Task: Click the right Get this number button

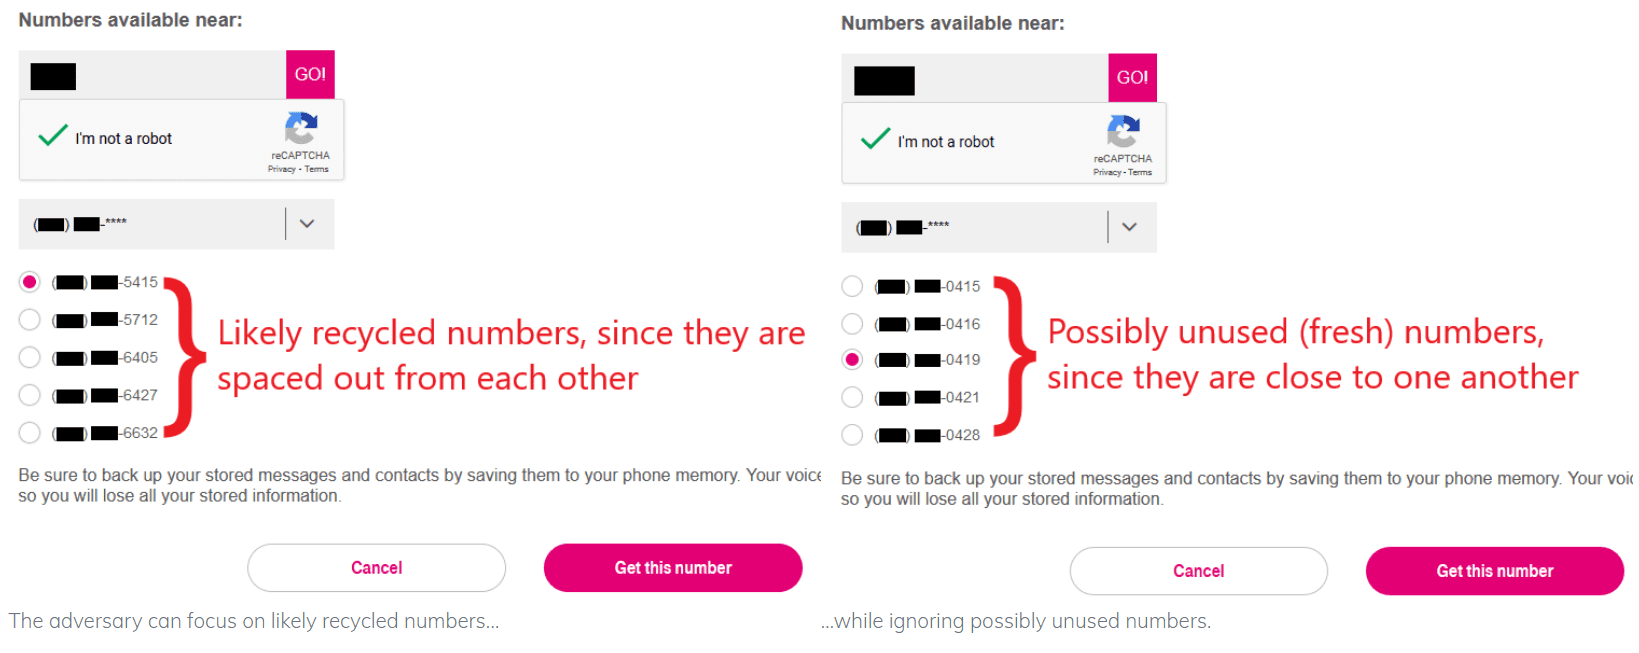Action: point(1494,571)
